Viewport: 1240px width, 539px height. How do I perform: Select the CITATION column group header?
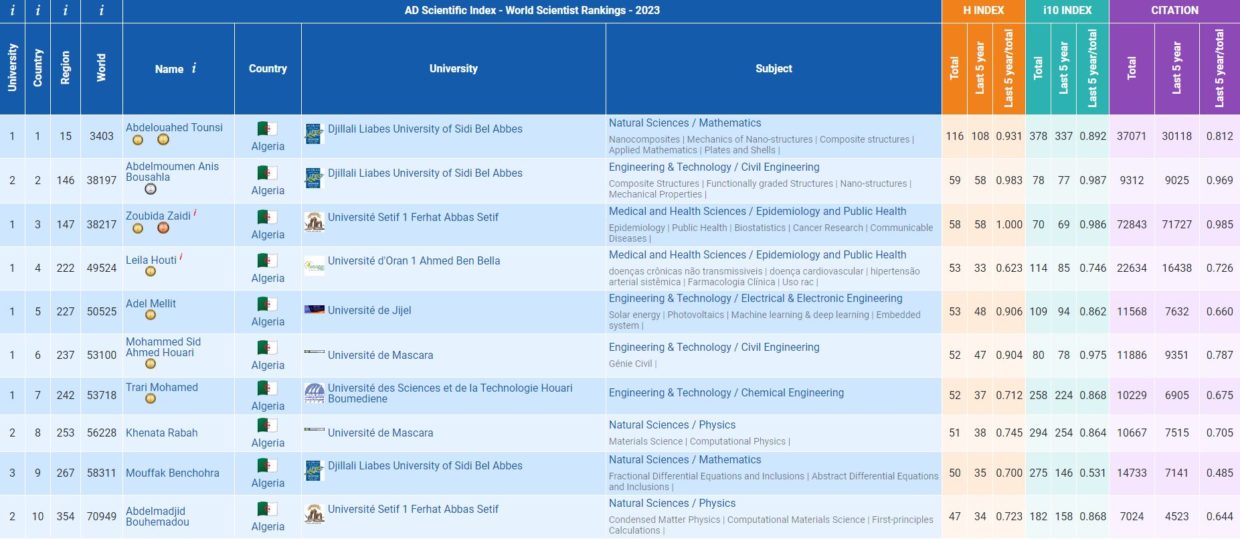pyautogui.click(x=1174, y=11)
